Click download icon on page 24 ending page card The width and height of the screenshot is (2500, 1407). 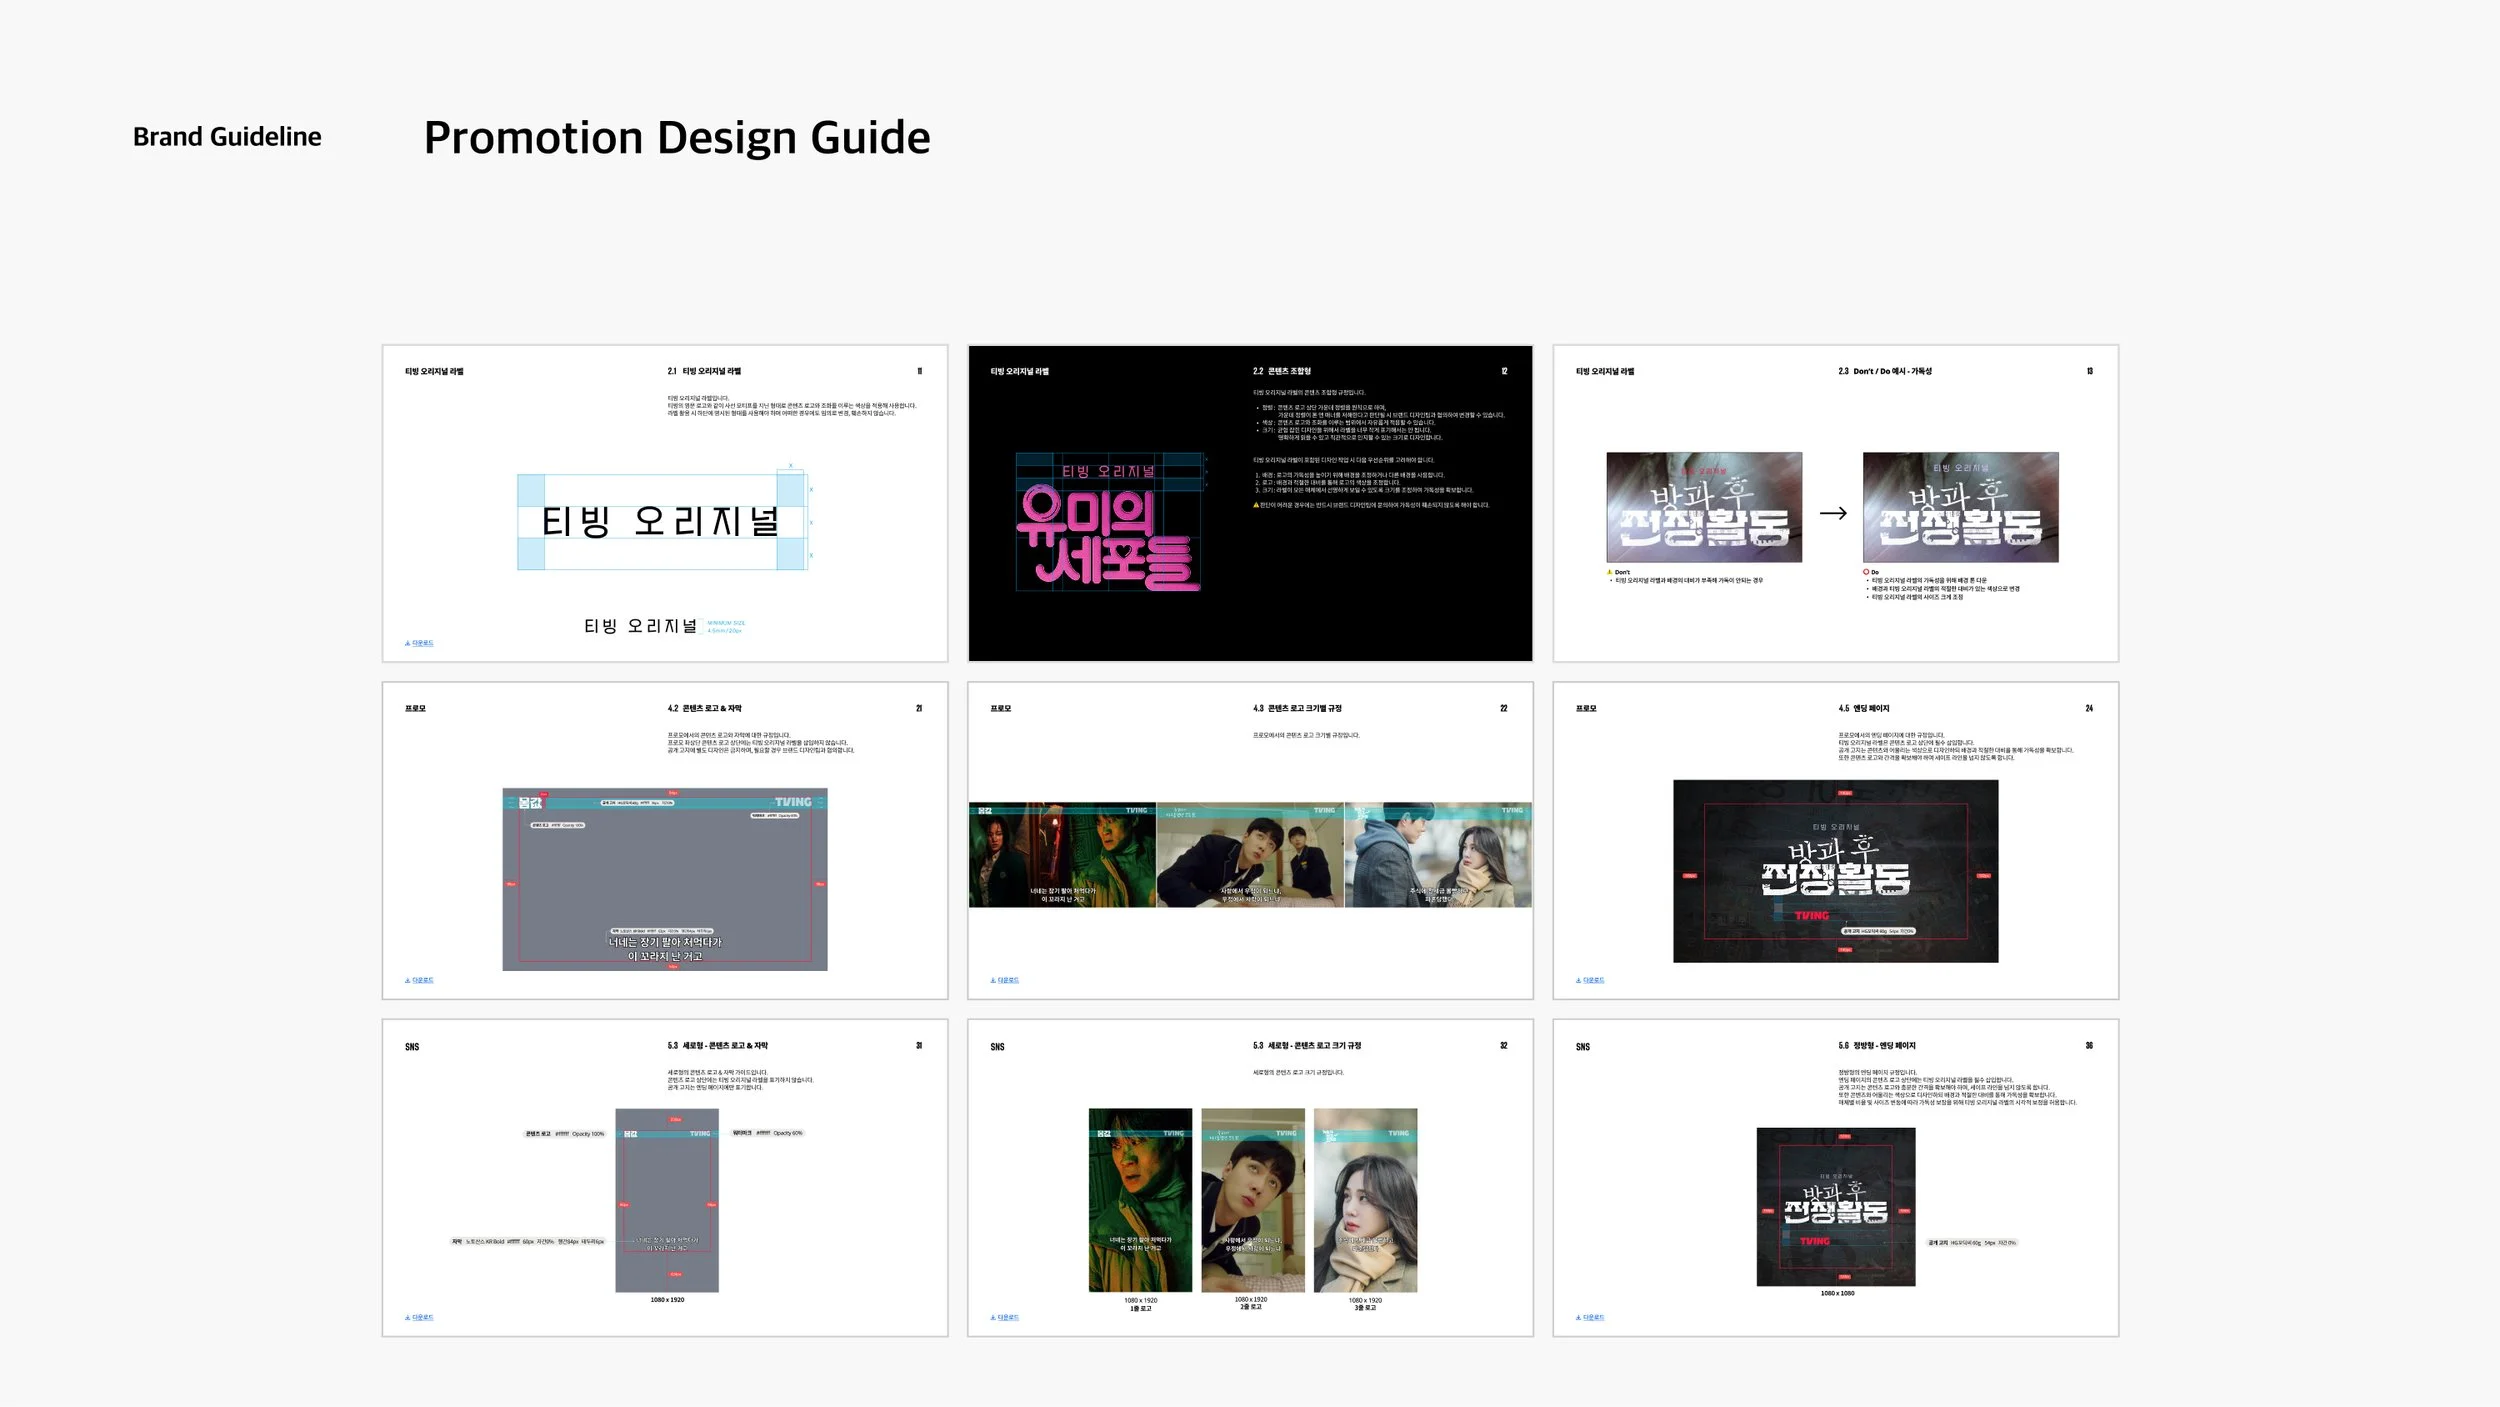coord(1579,980)
